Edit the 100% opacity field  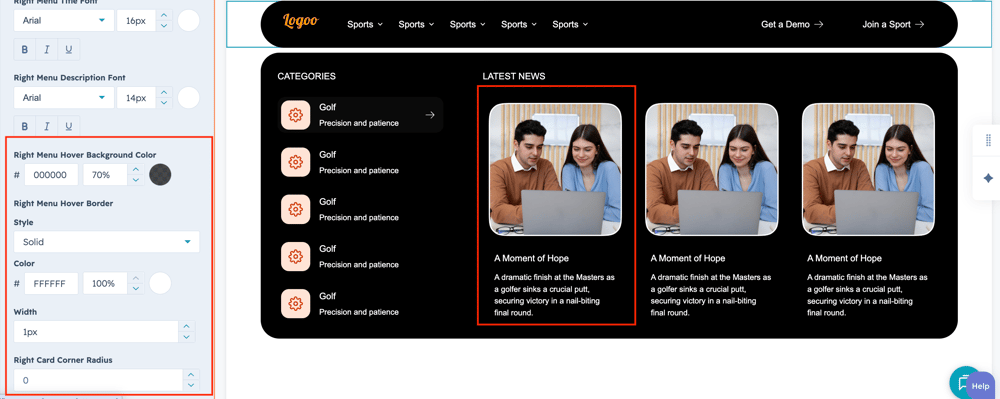[x=105, y=283]
